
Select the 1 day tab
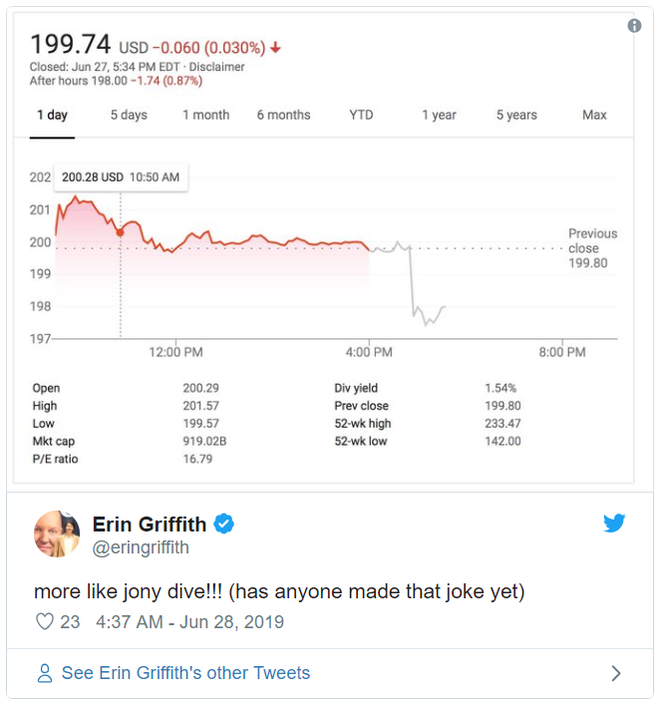point(52,115)
